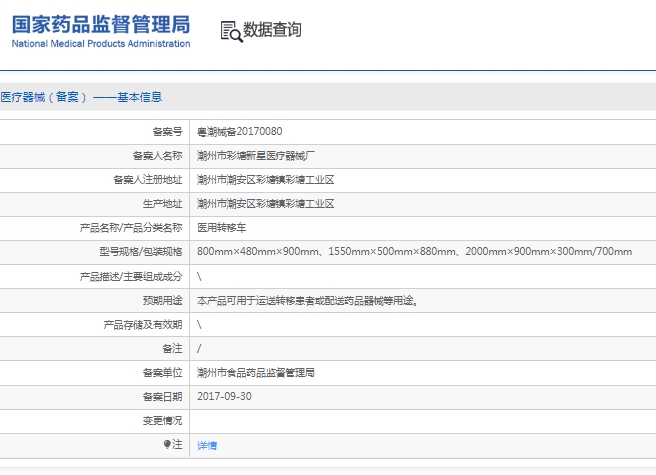The width and height of the screenshot is (656, 475).
Task: Select filer name 潮州市彩塘新星医疗器械厂
Action: point(256,156)
